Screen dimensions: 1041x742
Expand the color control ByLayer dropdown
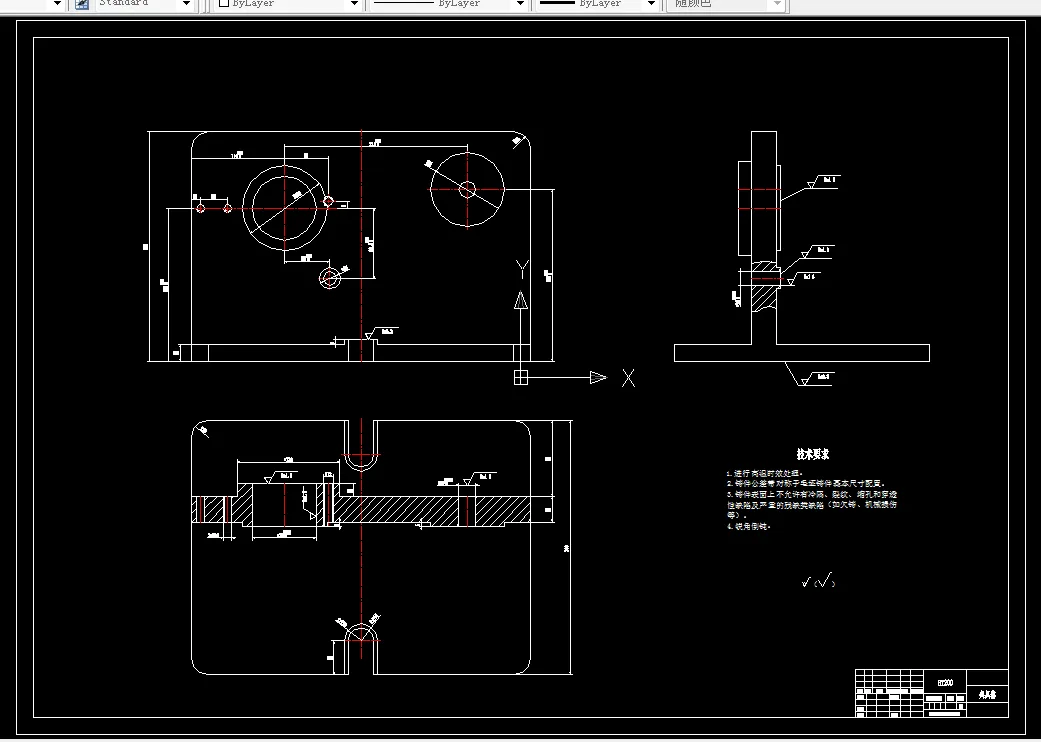click(x=355, y=4)
